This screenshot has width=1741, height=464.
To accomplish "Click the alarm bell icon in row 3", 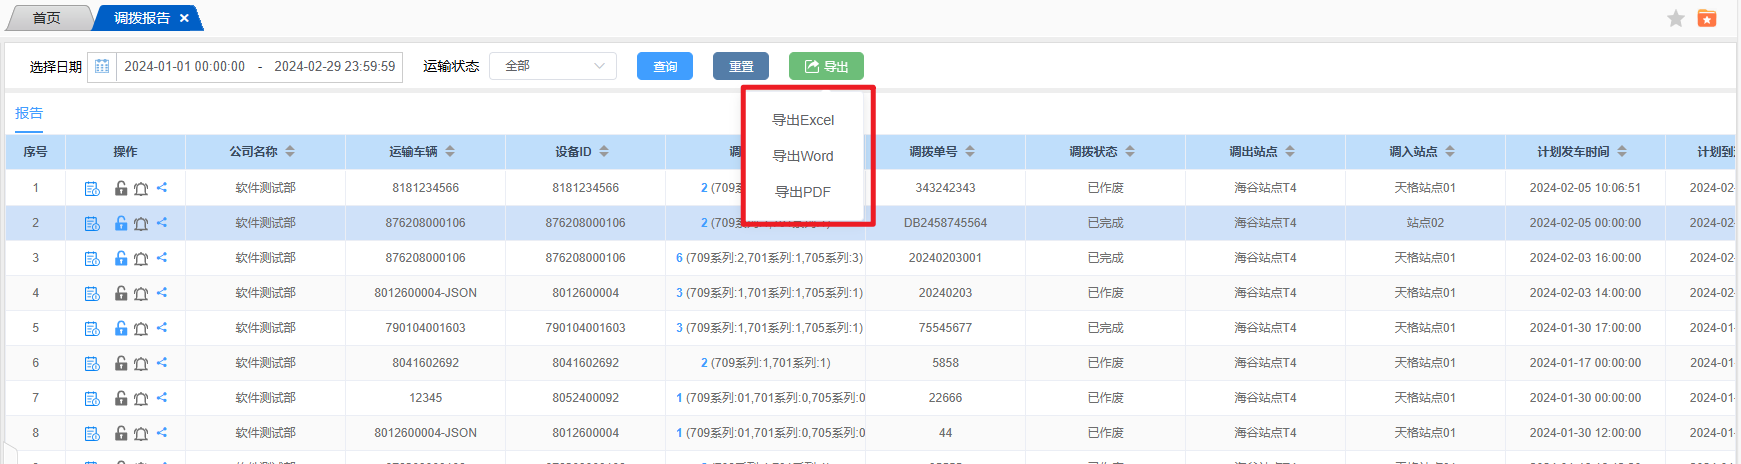I will click(x=141, y=258).
